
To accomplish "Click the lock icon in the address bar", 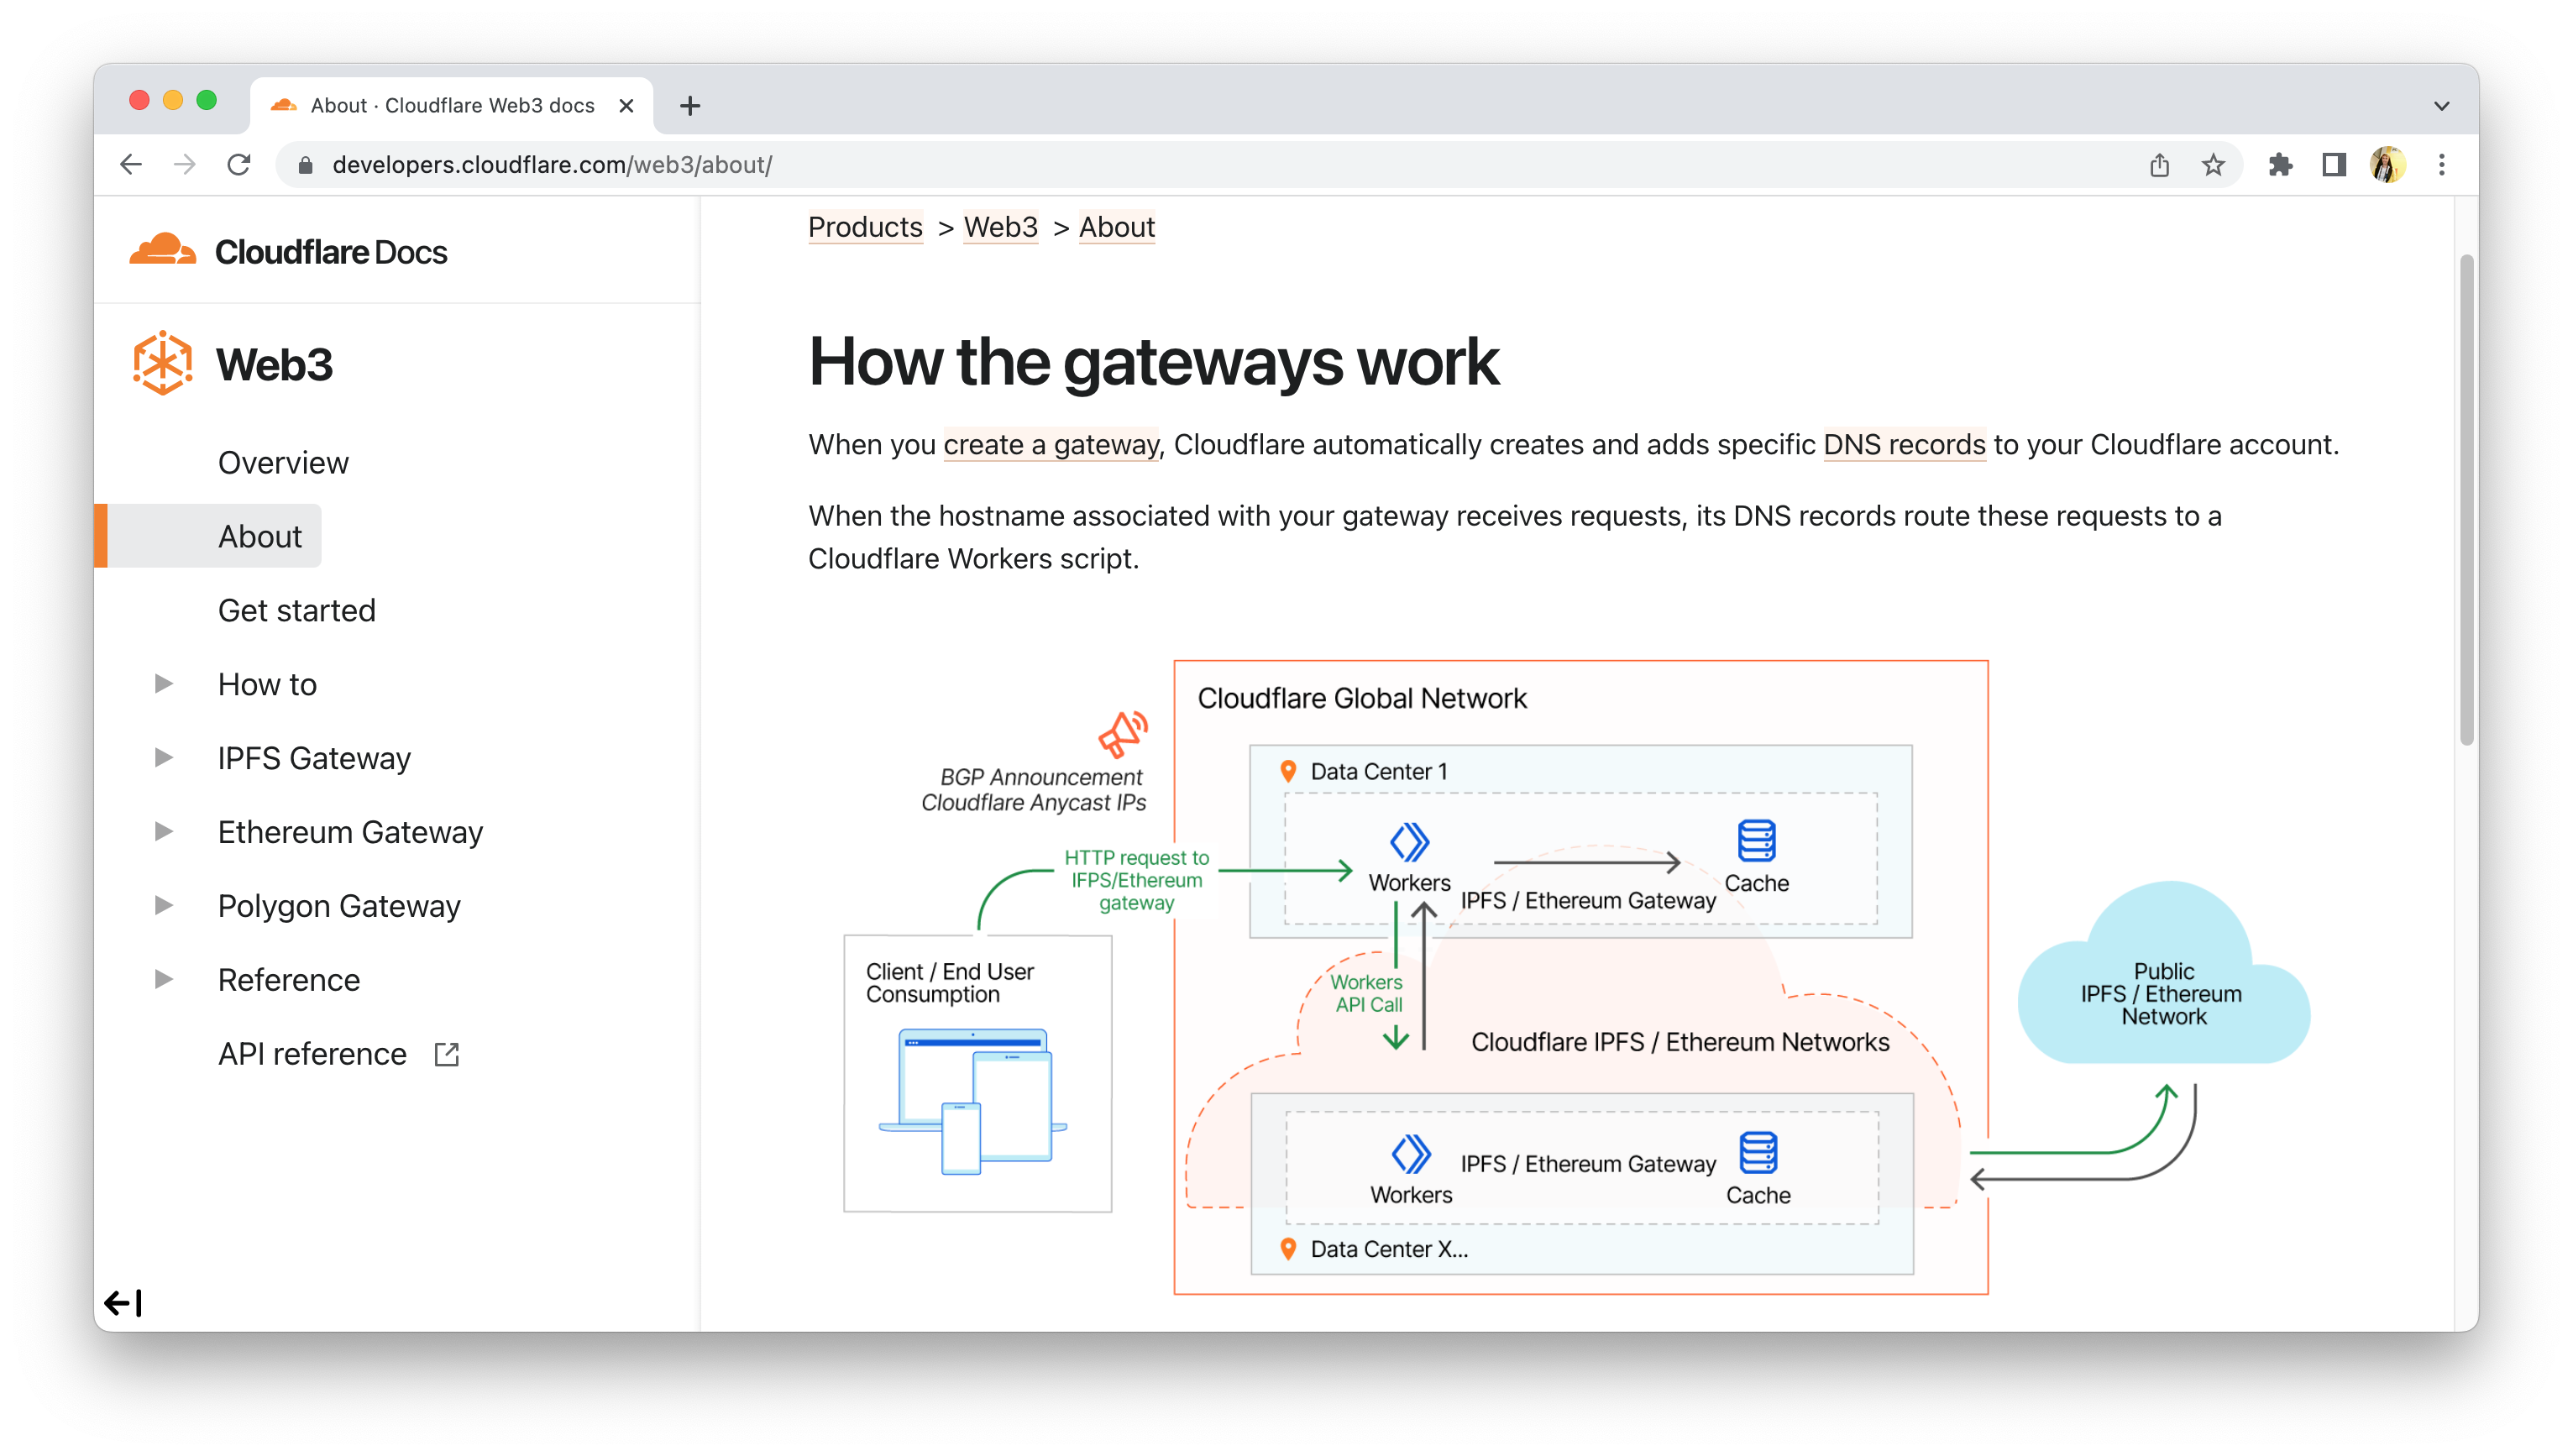I will coord(307,165).
